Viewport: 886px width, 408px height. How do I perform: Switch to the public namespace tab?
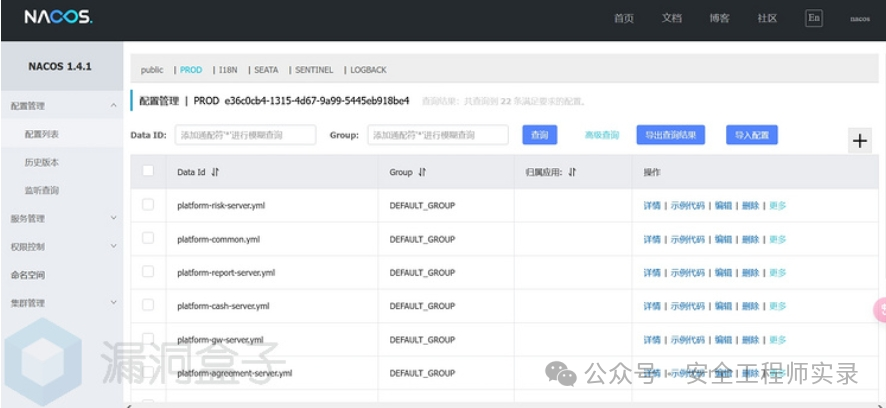click(x=152, y=70)
